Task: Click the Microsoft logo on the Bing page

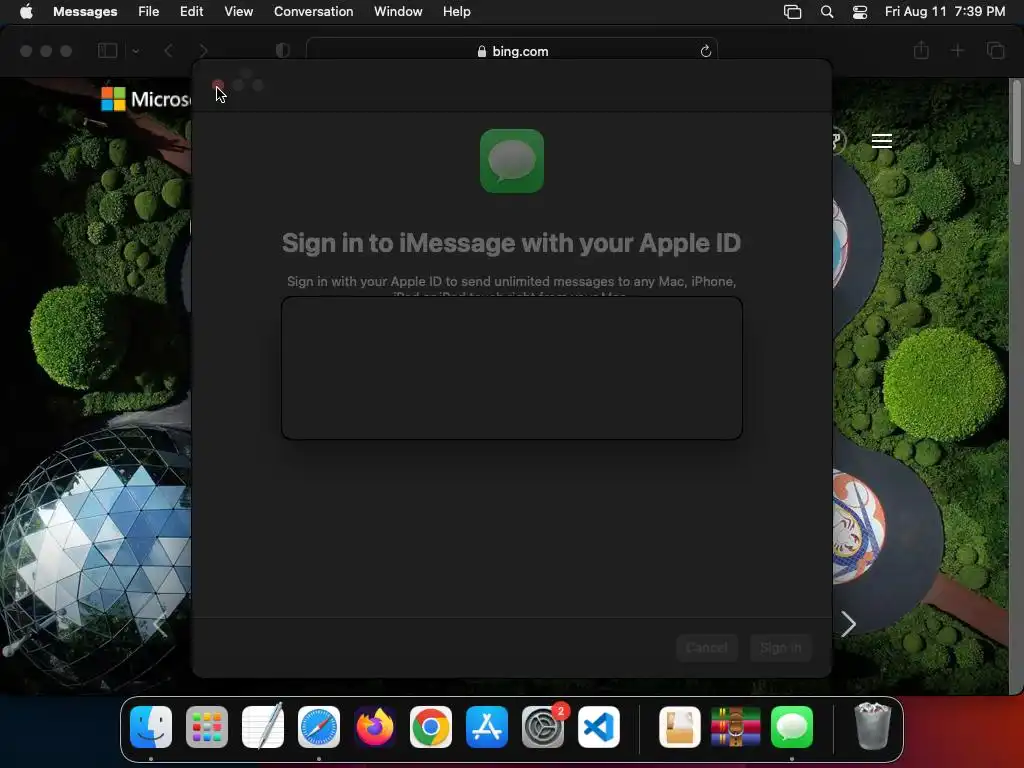Action: click(x=146, y=99)
